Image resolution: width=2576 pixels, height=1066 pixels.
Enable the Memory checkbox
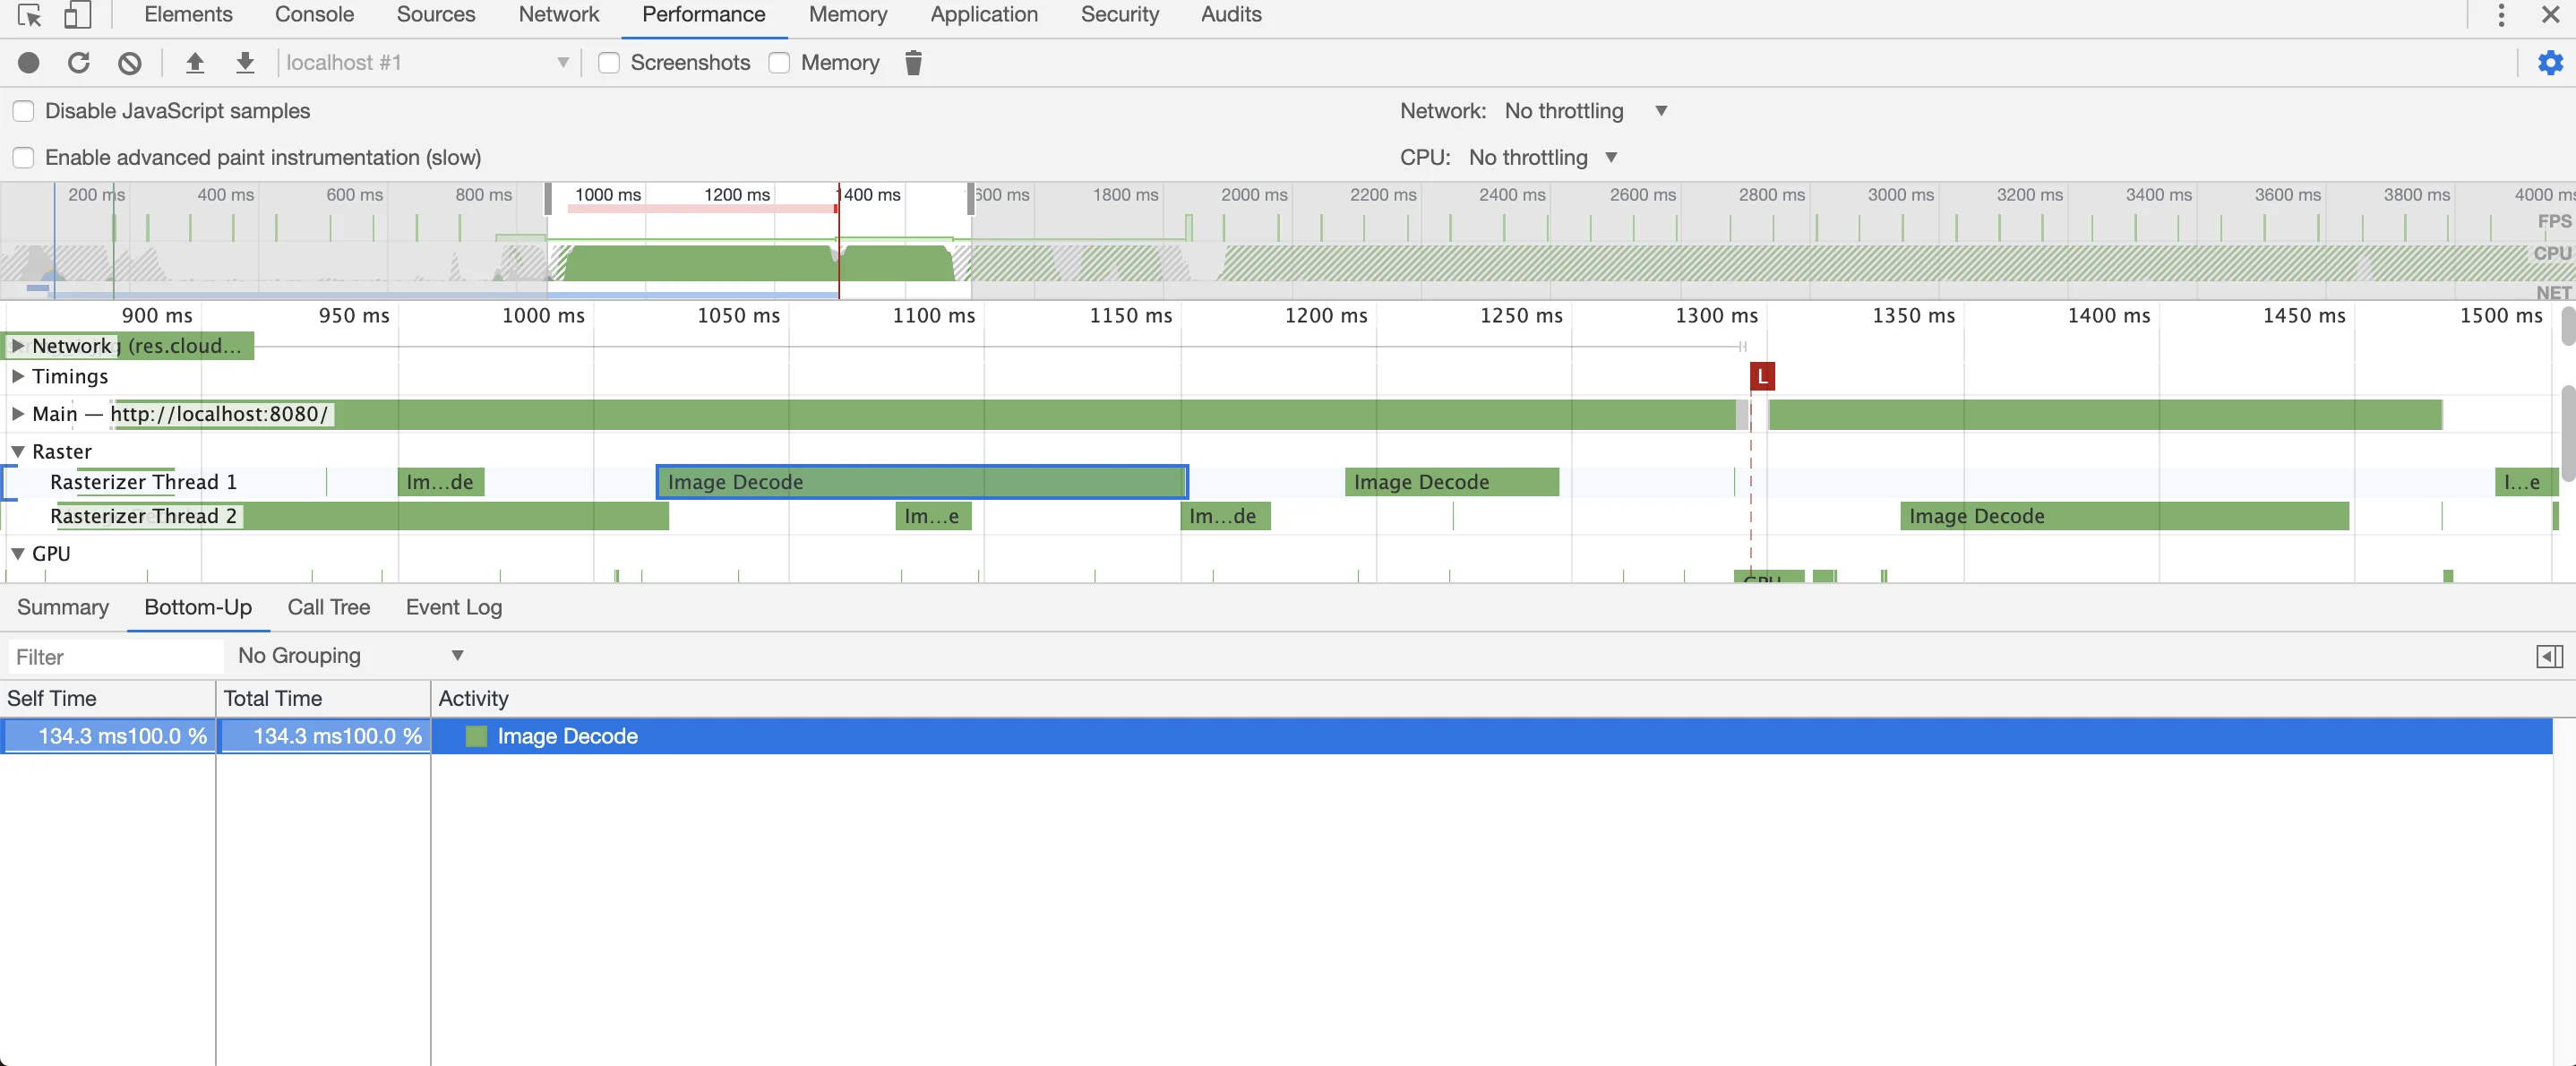780,62
